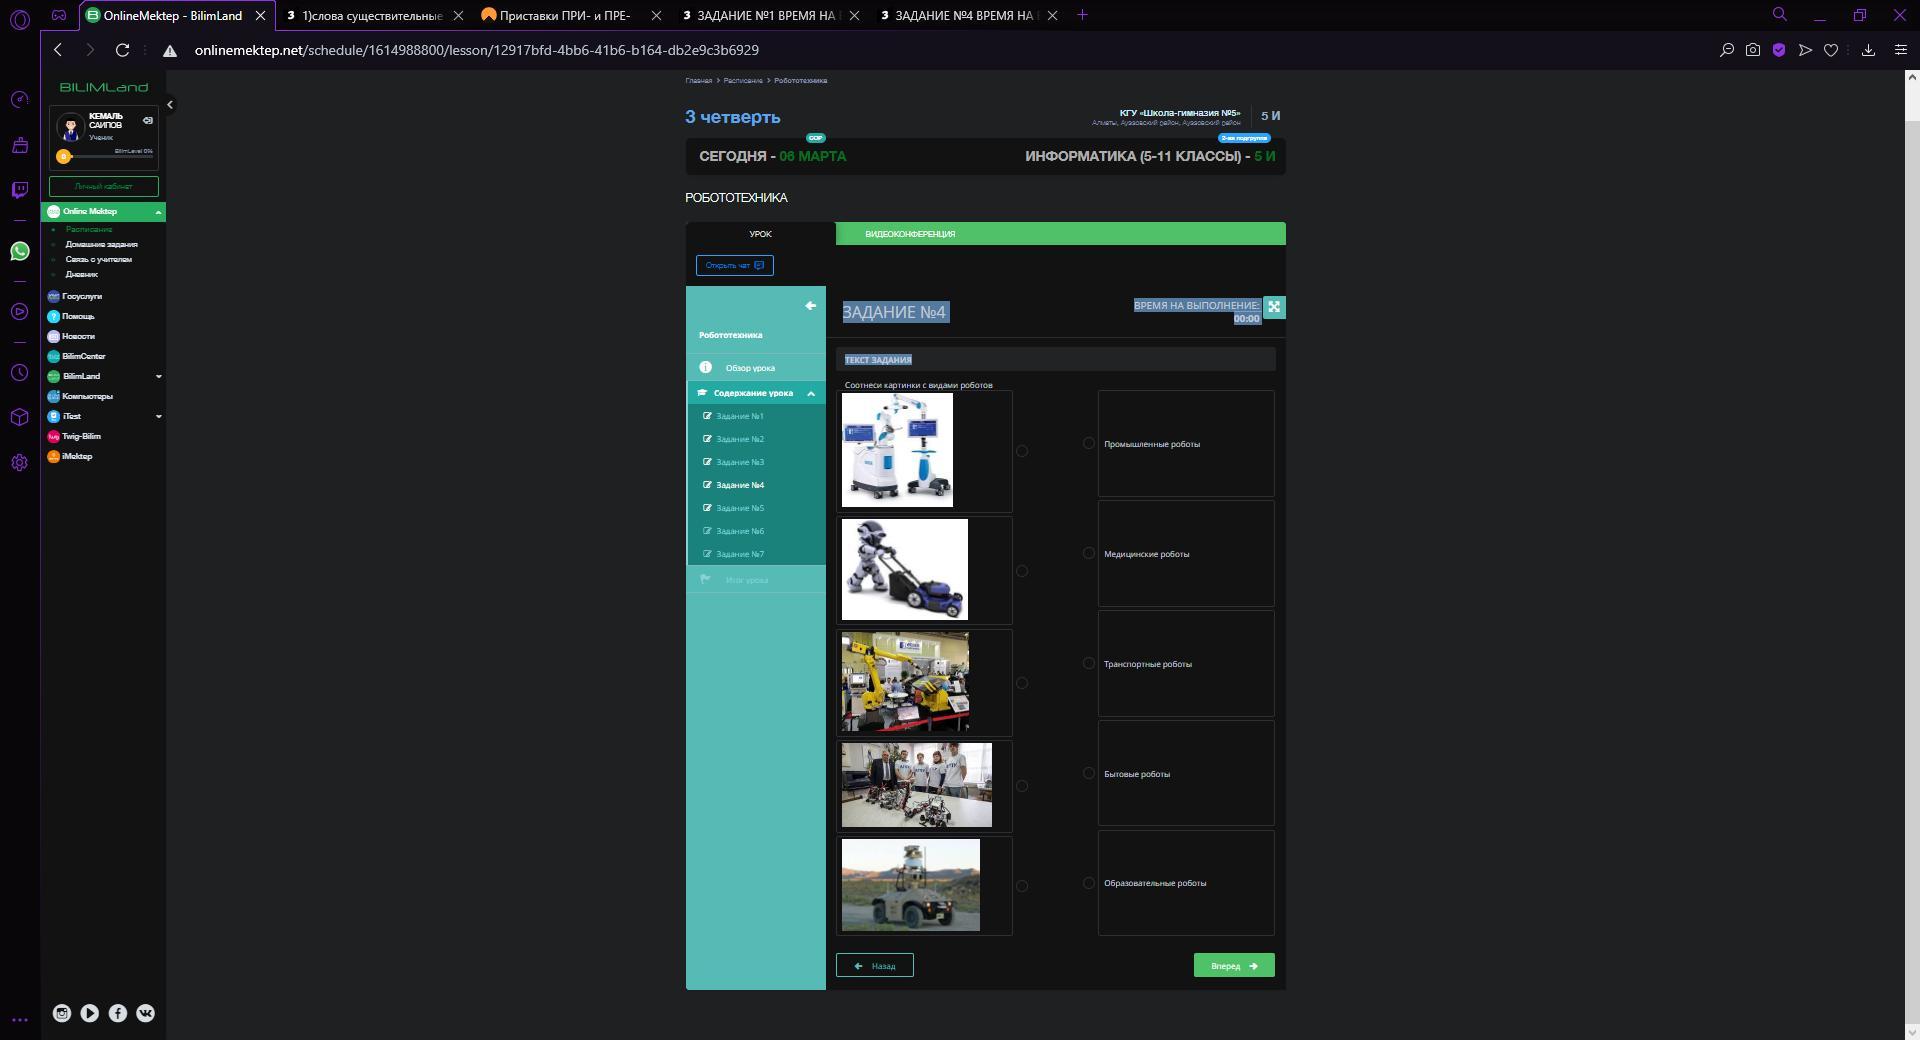Expand the iTest sidebar menu
Image resolution: width=1920 pixels, height=1040 pixels.
pos(158,417)
